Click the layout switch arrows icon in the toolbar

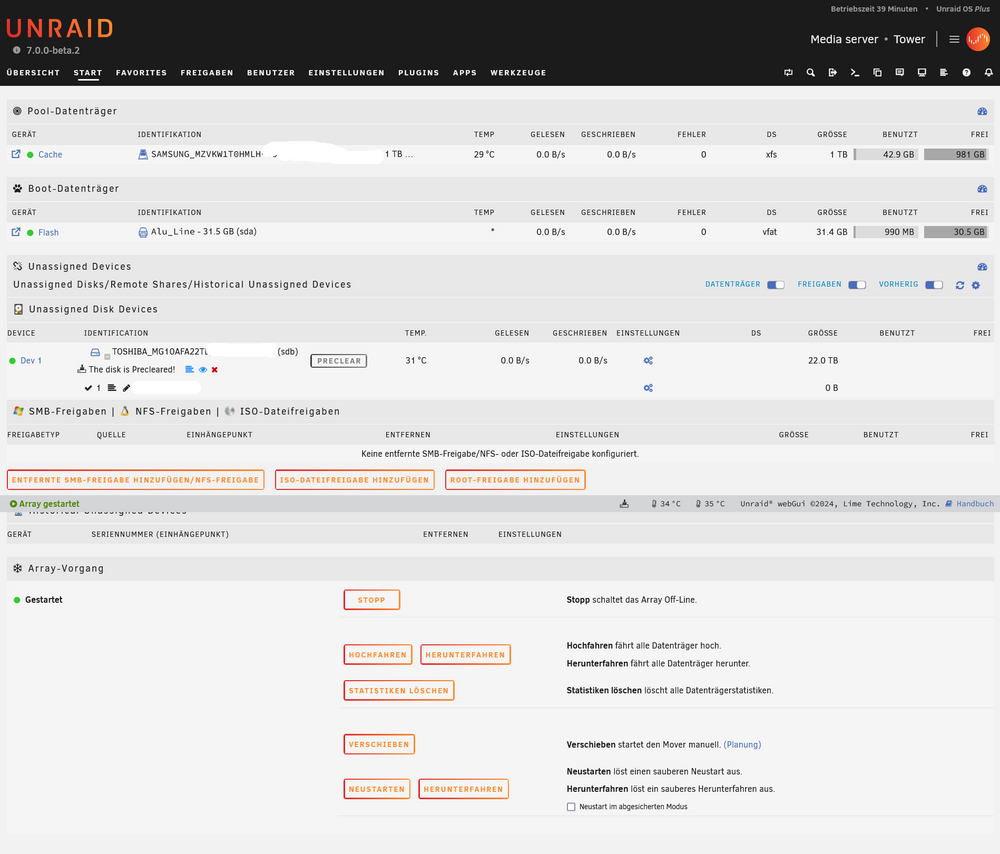point(788,73)
